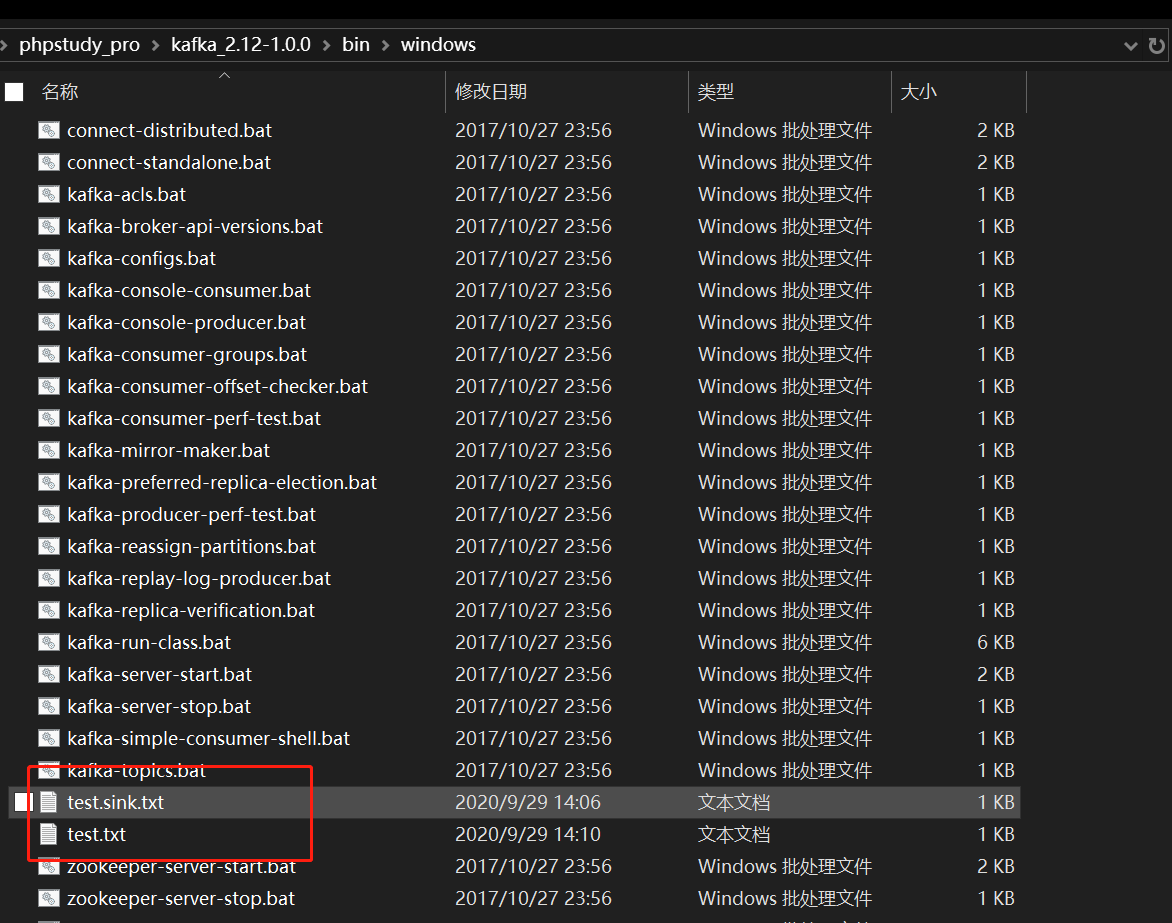
Task: Go to the bin folder in the path
Action: (356, 45)
